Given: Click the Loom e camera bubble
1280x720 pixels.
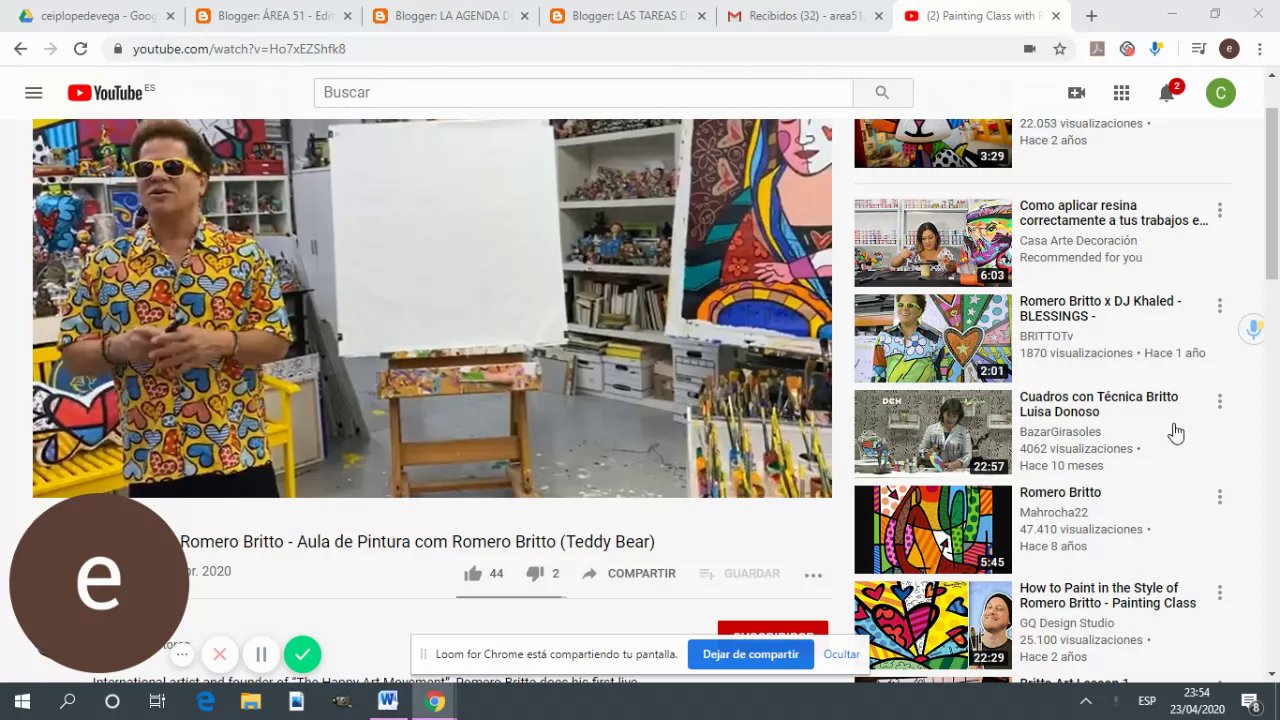Looking at the screenshot, I should click(99, 583).
